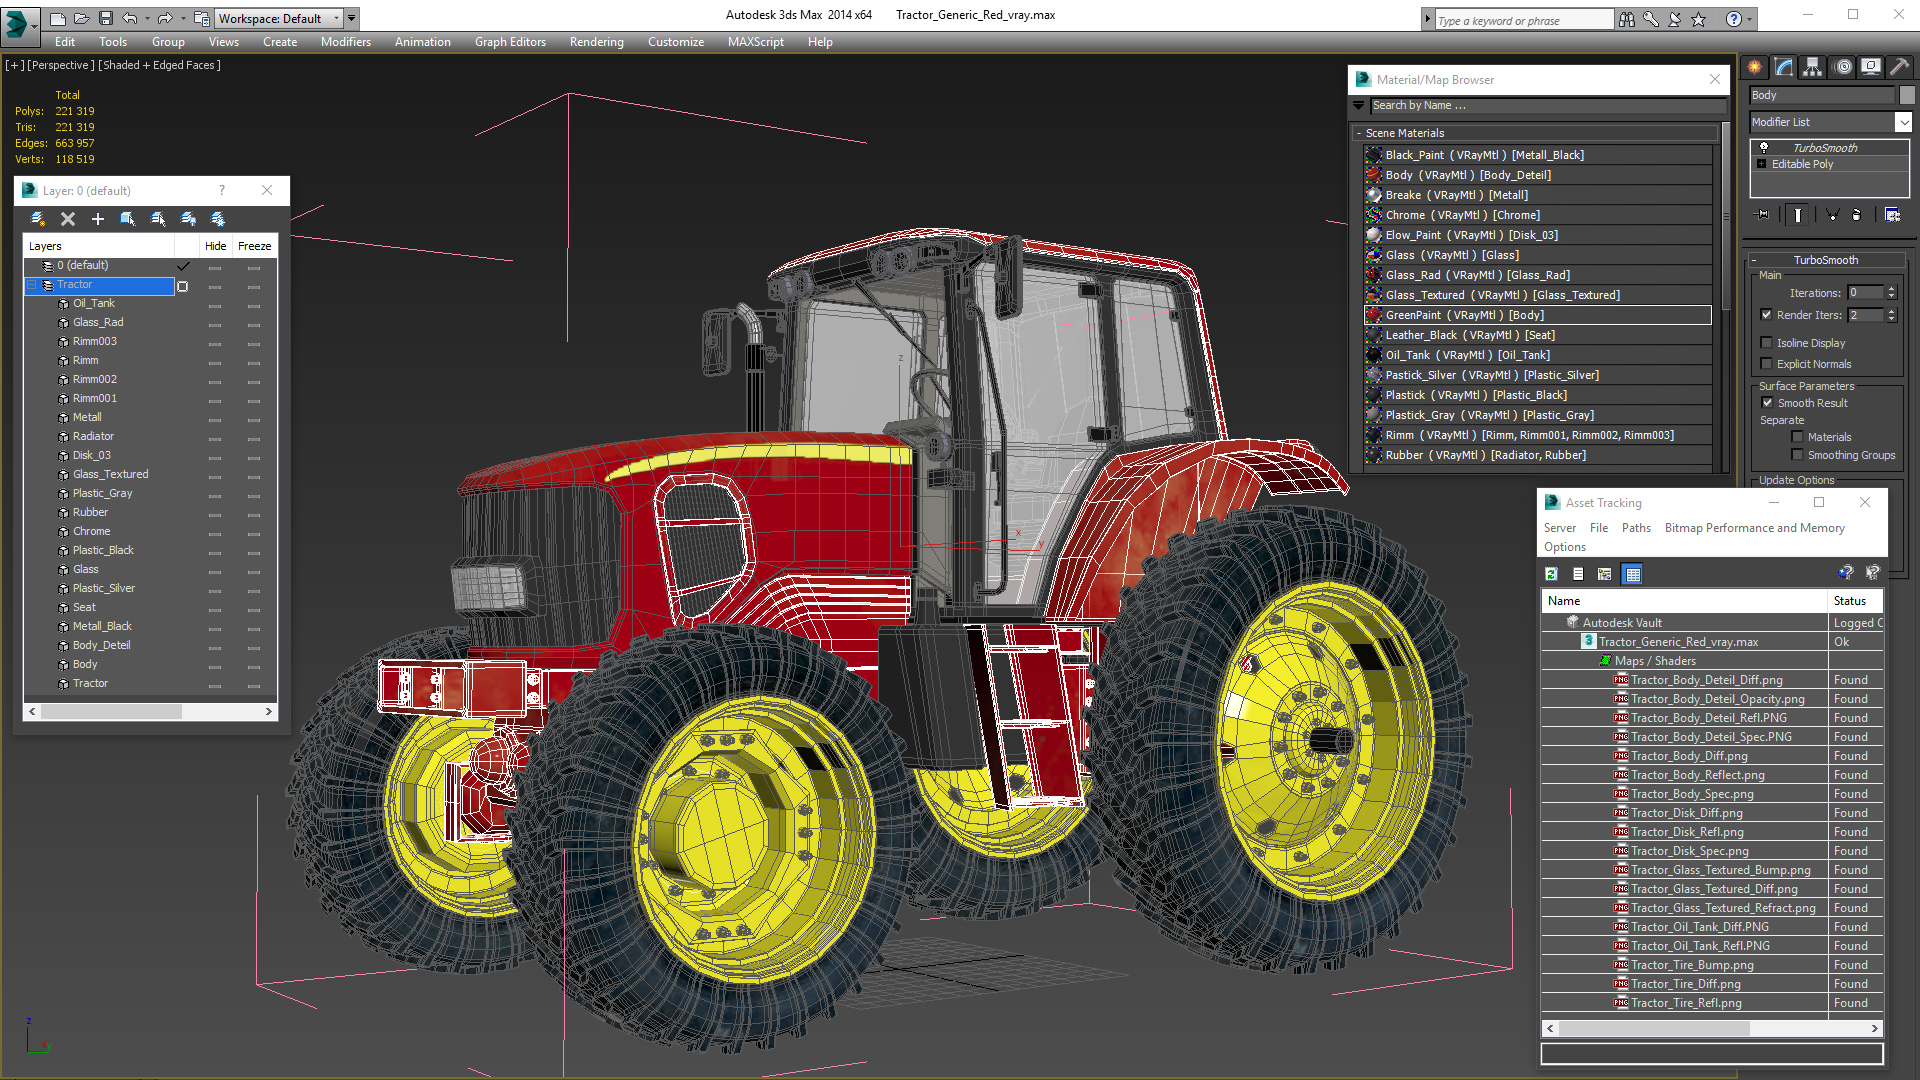Image resolution: width=1920 pixels, height=1080 pixels.
Task: Click Create New Layer icon in layer toolbar
Action: [x=38, y=218]
